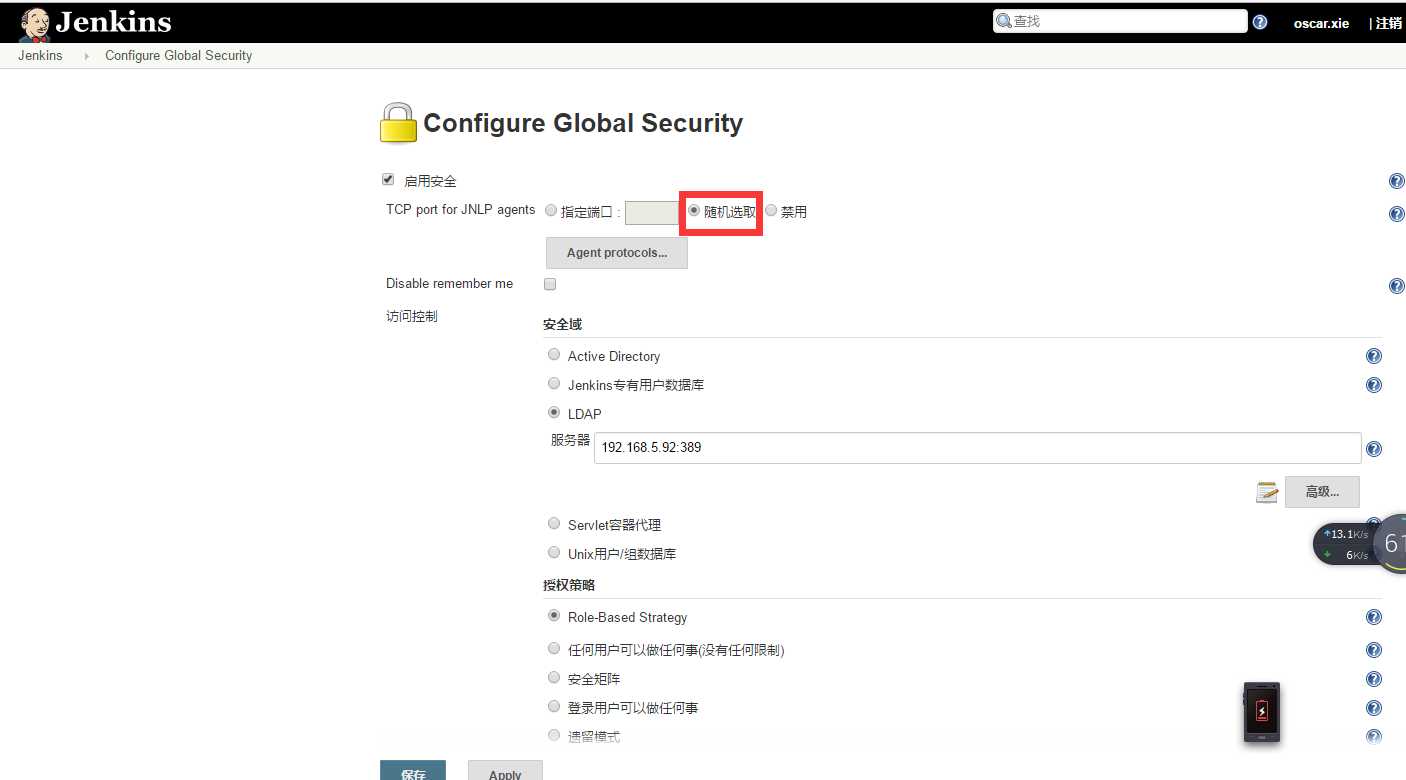The height and width of the screenshot is (780, 1406).
Task: Select 任何用户可以做任何事 radio button
Action: coord(554,648)
